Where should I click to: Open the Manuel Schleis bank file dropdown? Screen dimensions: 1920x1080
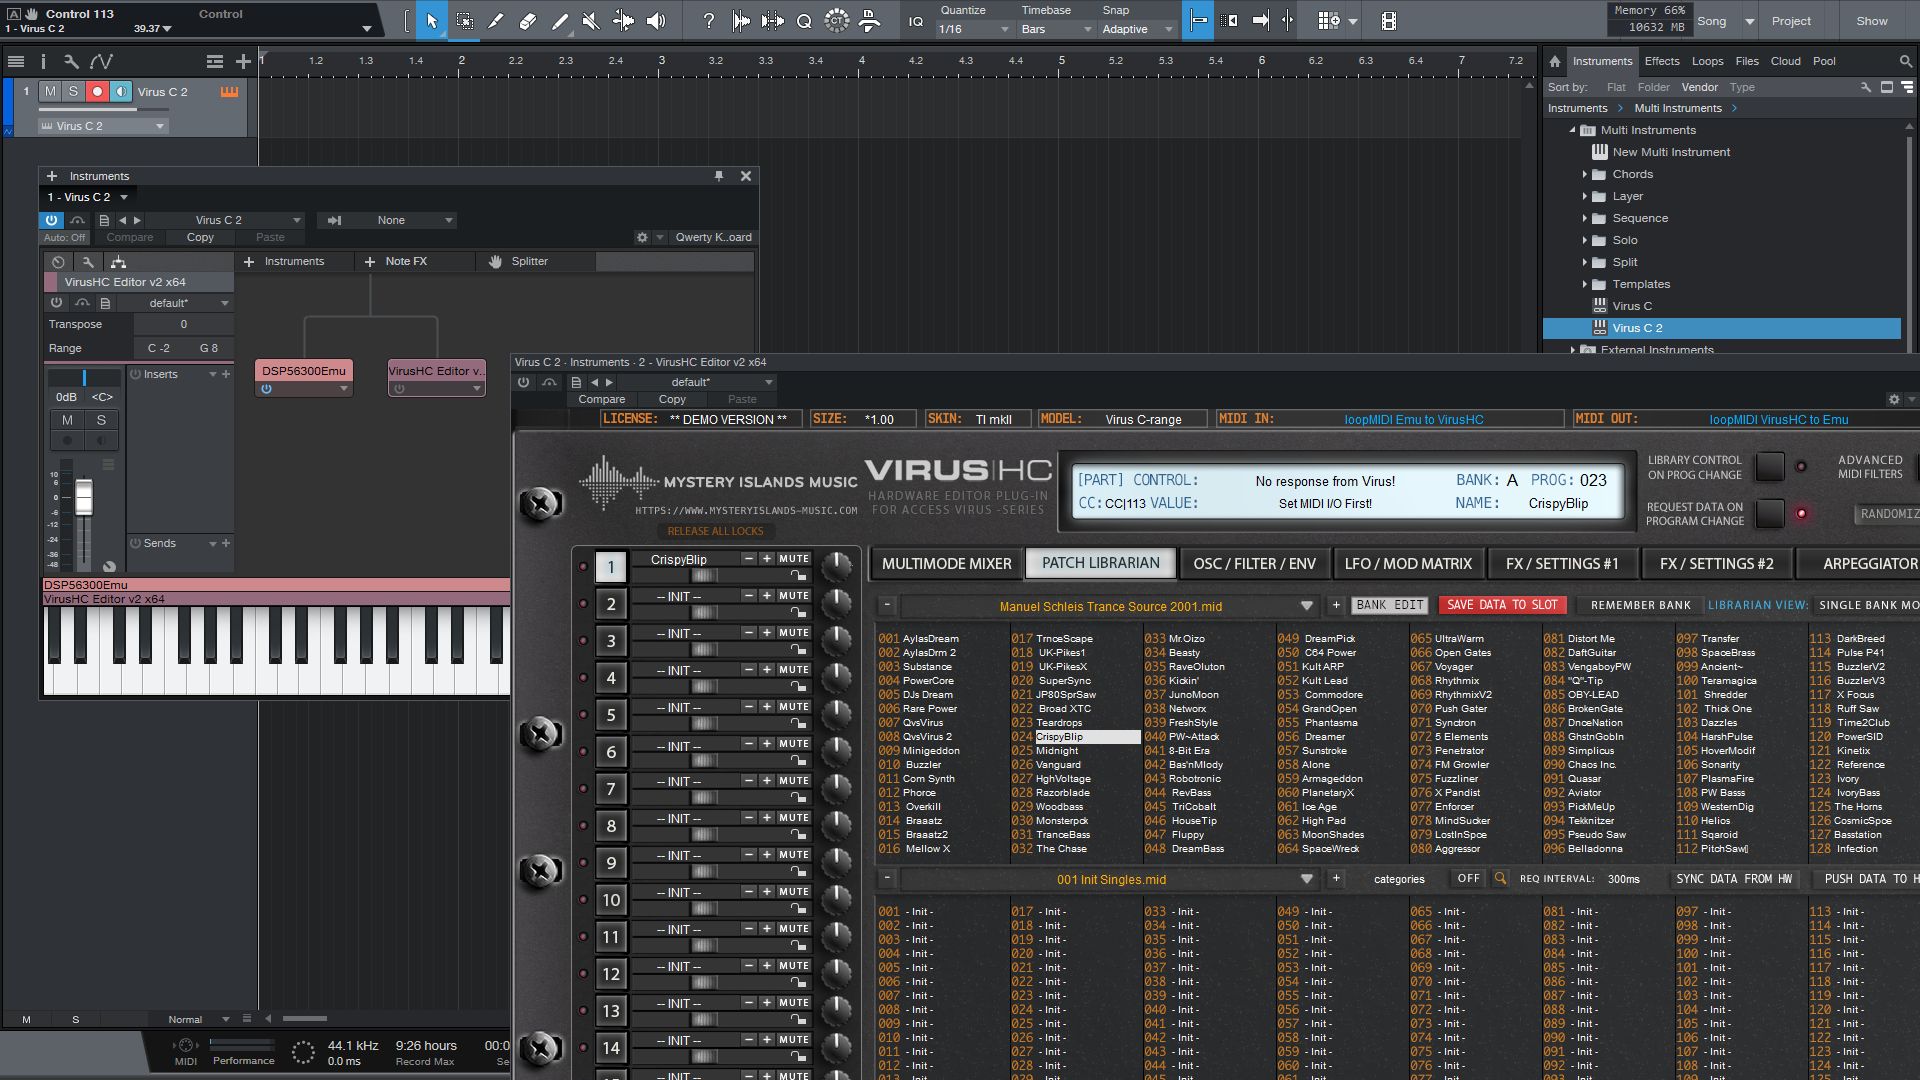coord(1306,606)
